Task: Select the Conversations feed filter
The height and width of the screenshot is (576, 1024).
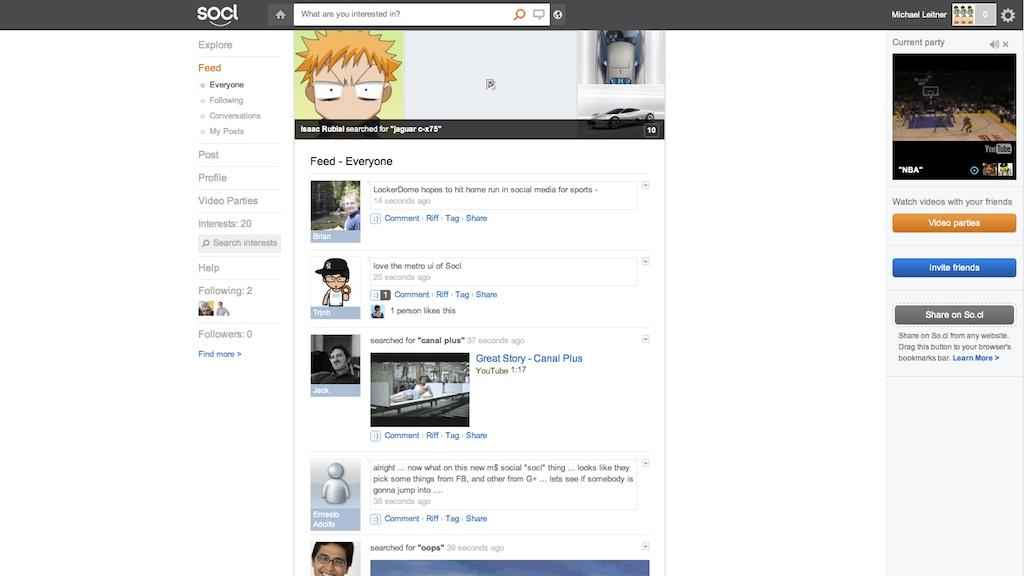Action: point(234,116)
